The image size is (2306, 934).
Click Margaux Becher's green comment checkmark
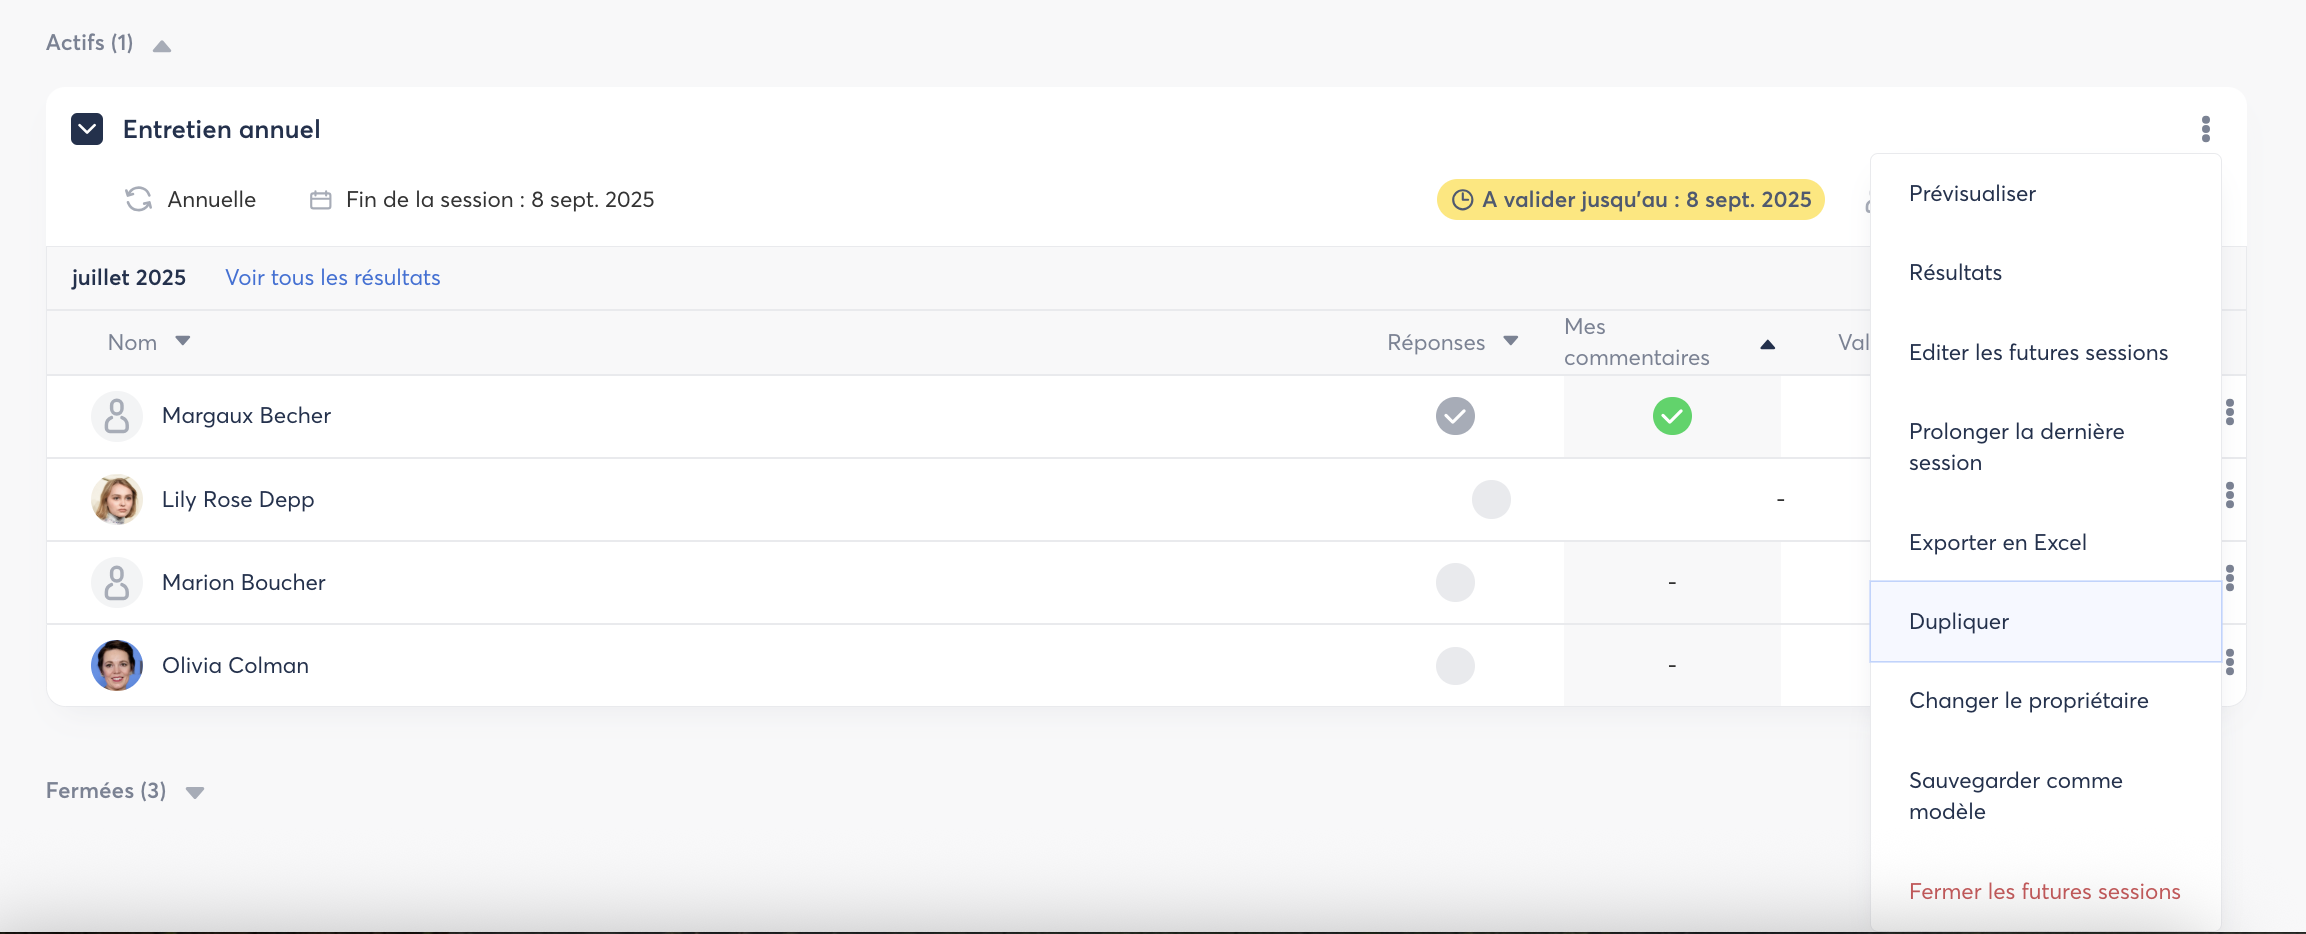[1671, 416]
